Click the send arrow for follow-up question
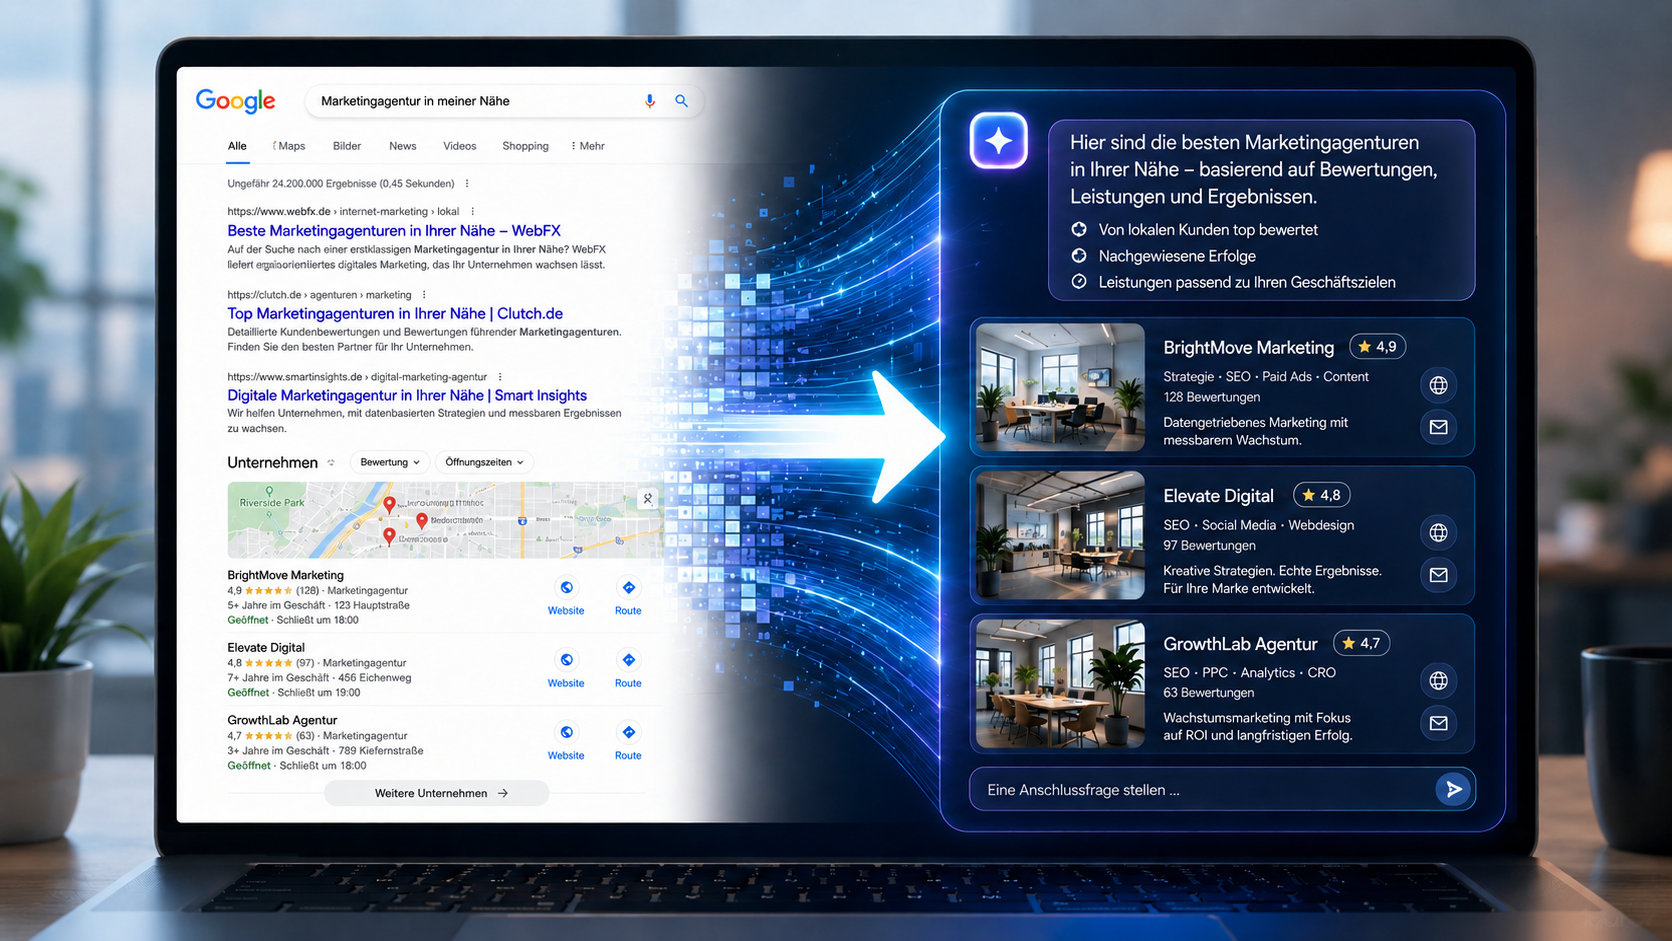 [x=1454, y=789]
